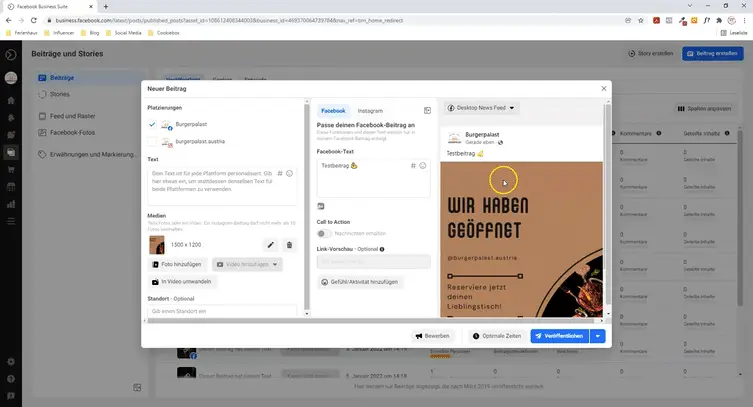The image size is (753, 407).
Task: Open the insights bar chart sidebar icon
Action: click(11, 204)
